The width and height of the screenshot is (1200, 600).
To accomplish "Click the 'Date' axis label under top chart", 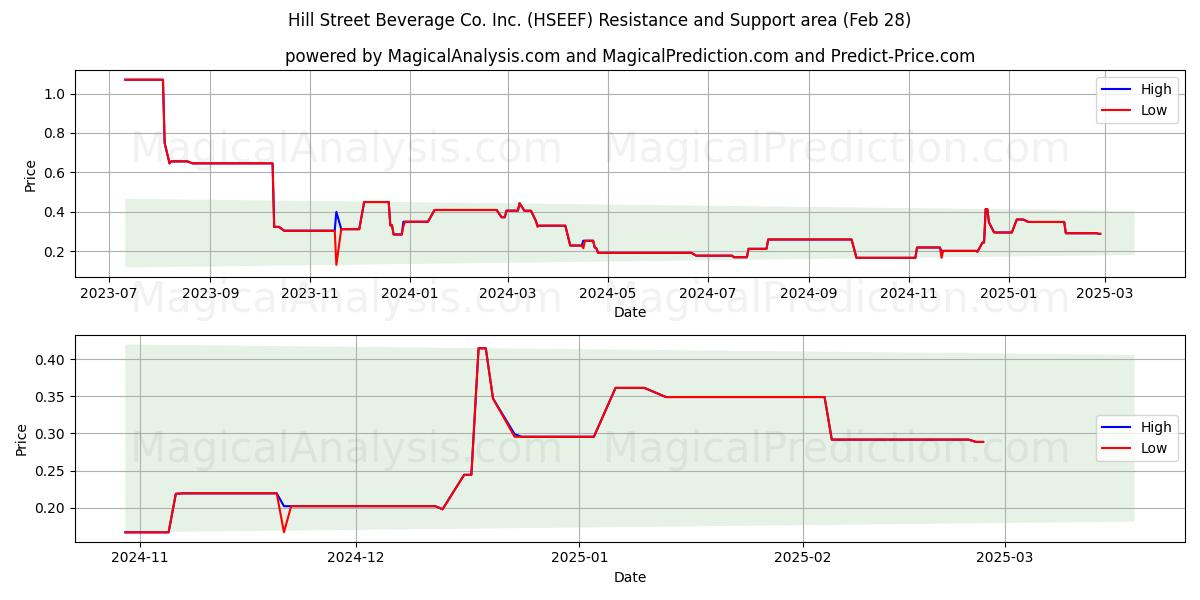I will pos(630,313).
